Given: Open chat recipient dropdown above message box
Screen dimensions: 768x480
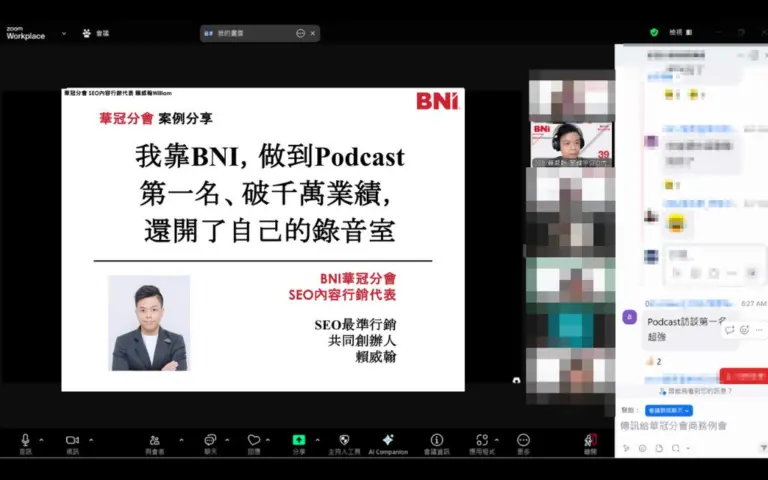Looking at the screenshot, I should point(668,410).
